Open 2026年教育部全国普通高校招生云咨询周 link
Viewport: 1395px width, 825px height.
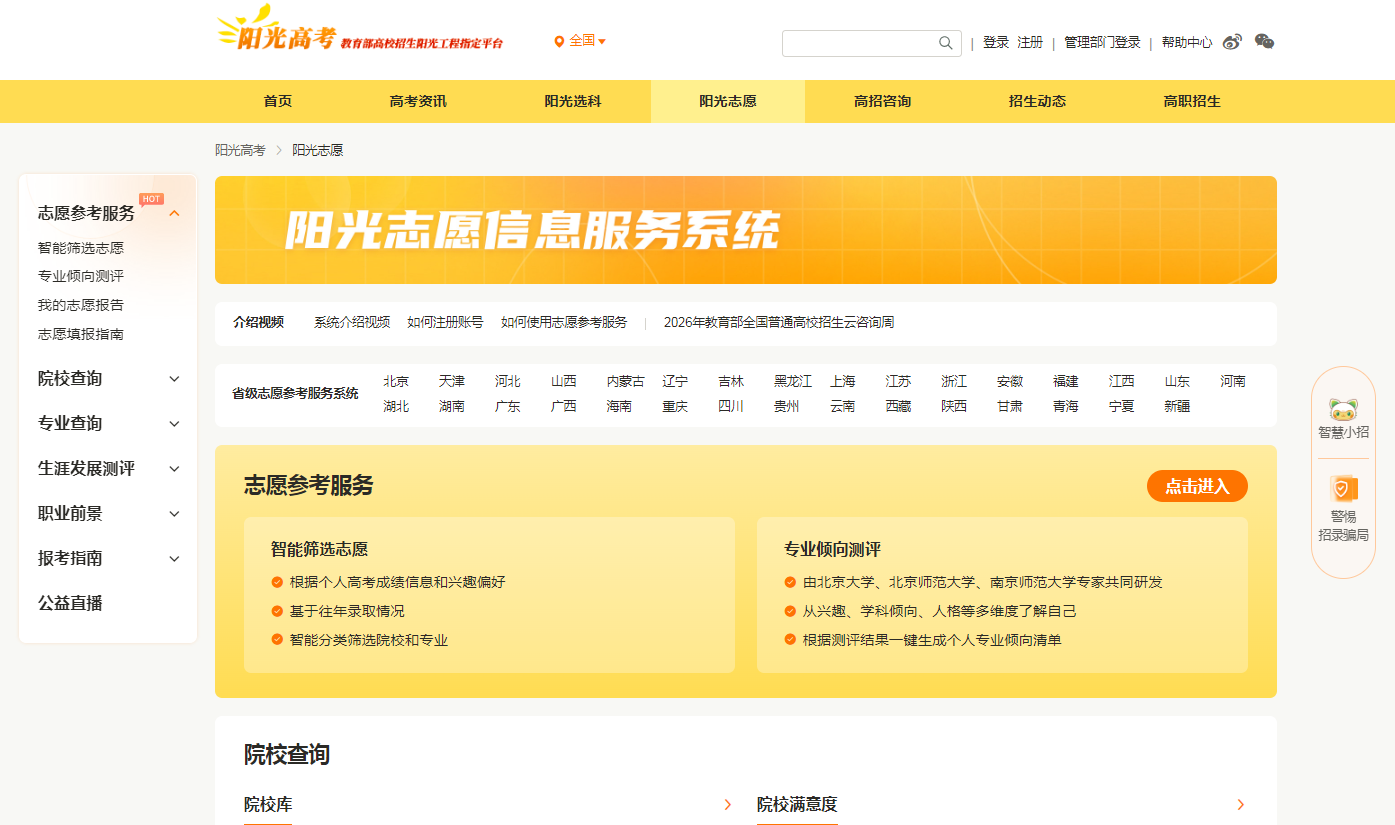coord(779,322)
